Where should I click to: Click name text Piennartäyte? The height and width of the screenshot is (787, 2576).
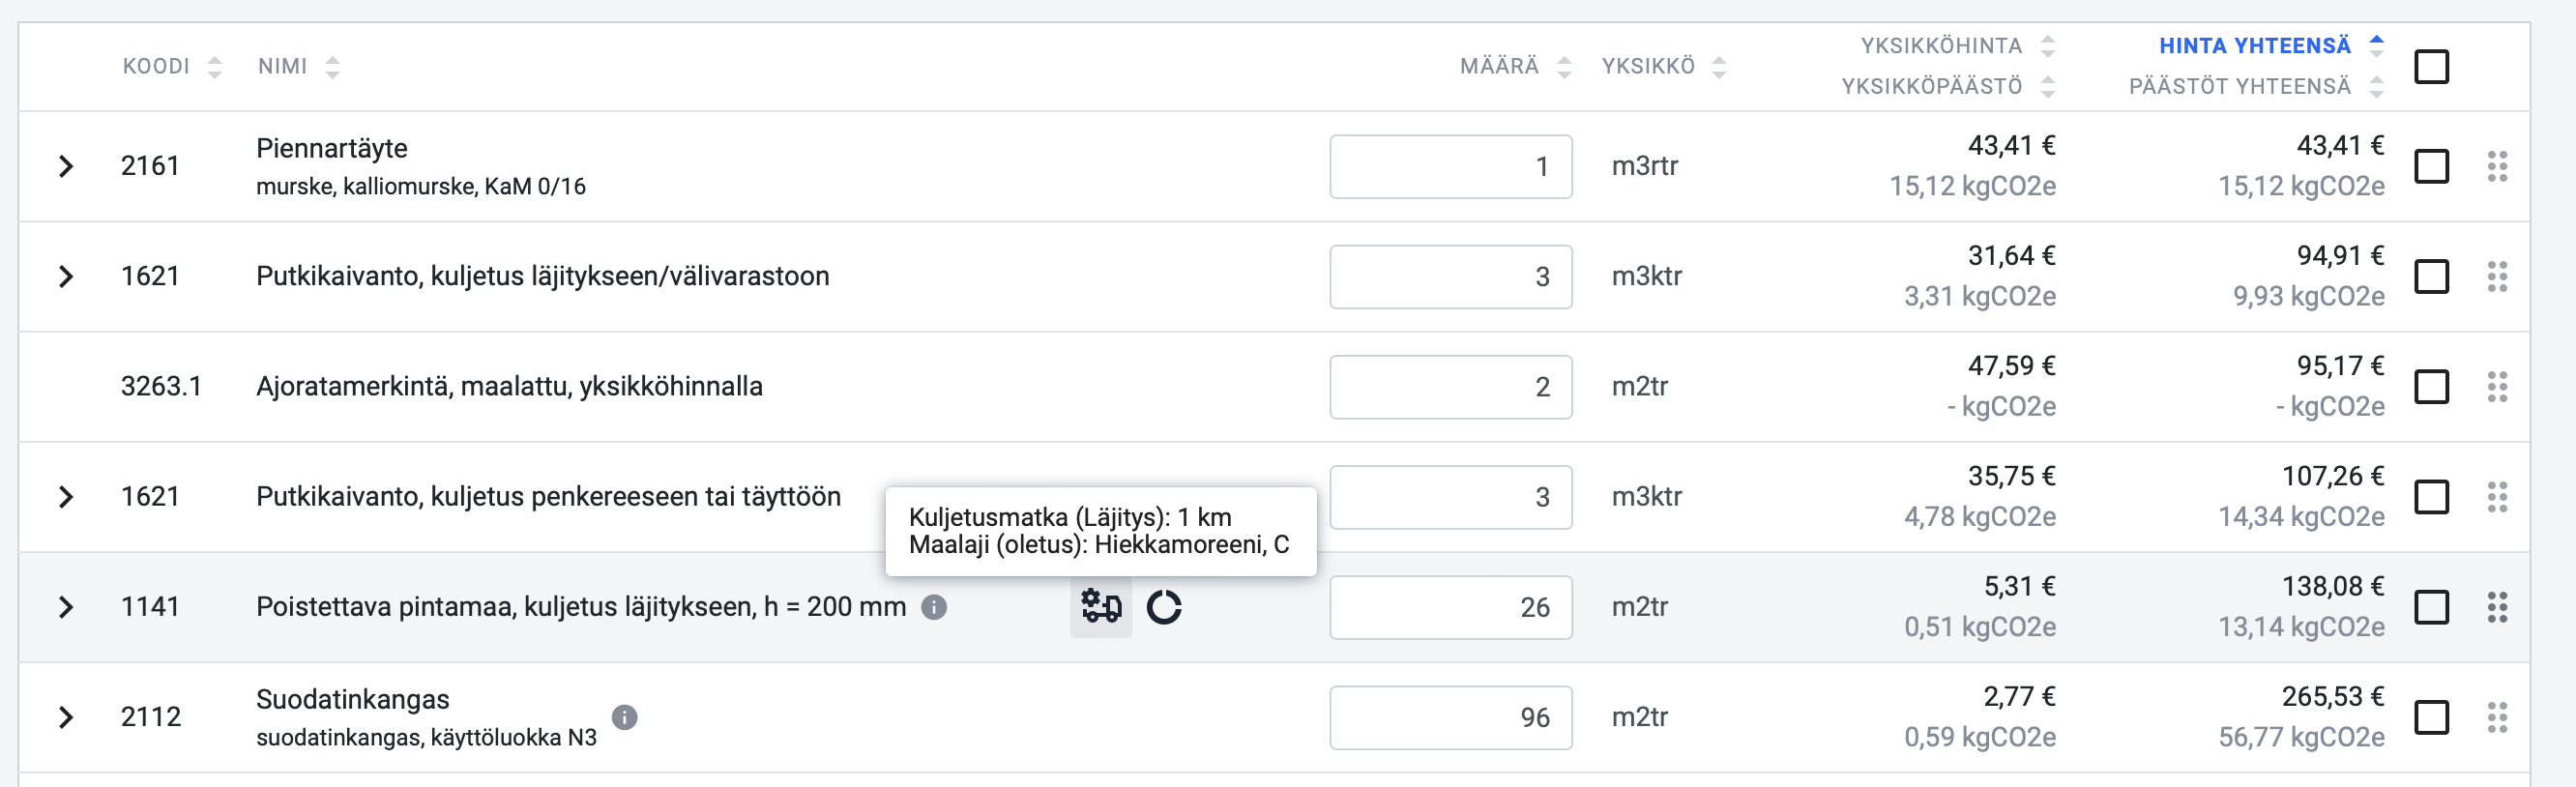331,148
